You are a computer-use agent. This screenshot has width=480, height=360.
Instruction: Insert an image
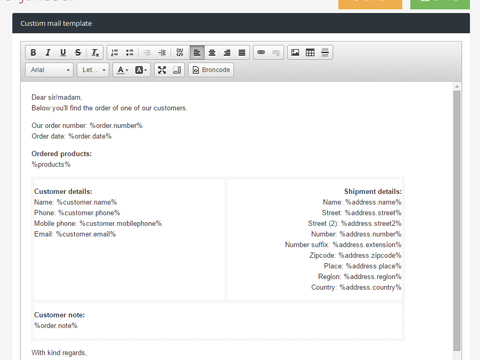pos(295,53)
